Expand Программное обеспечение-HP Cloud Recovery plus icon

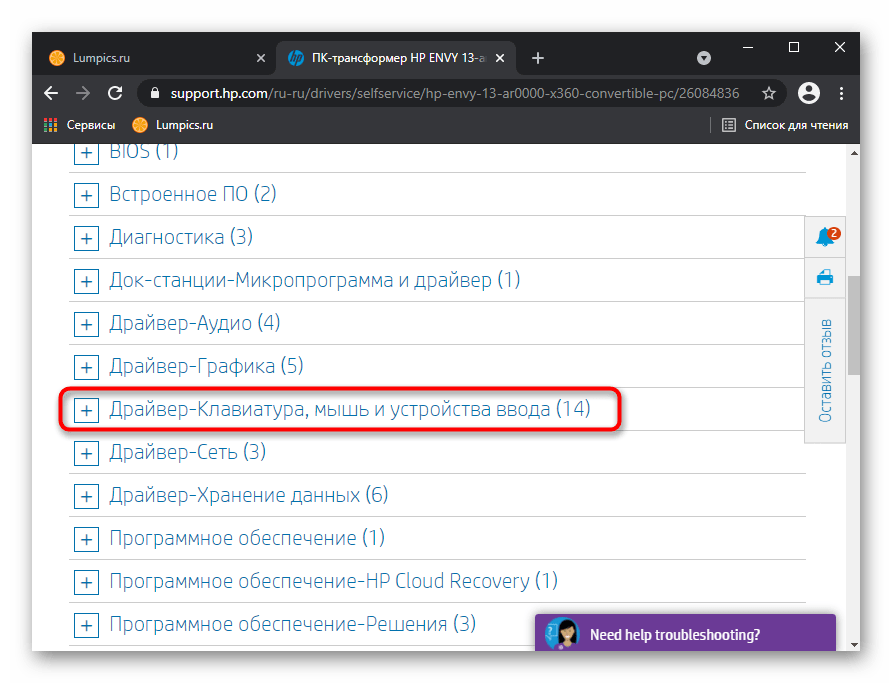point(86,582)
